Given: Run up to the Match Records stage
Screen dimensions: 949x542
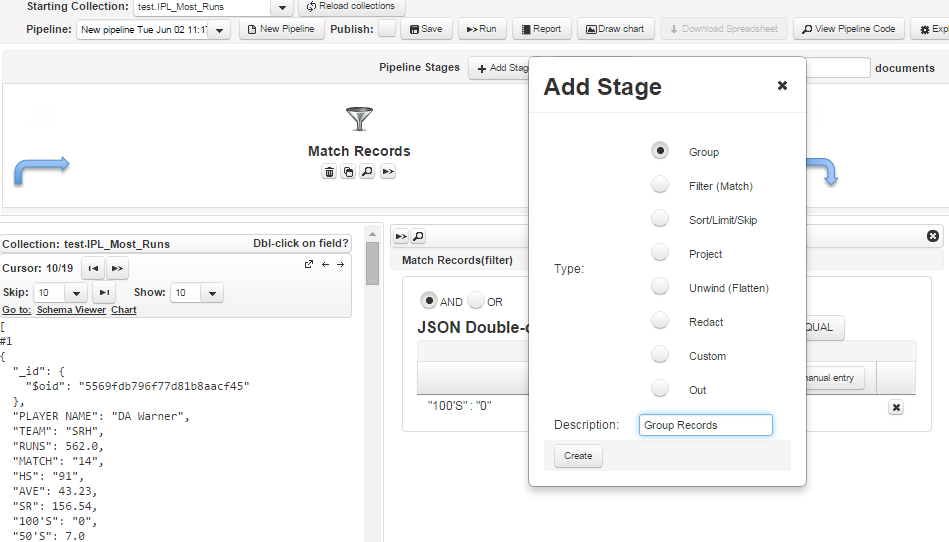Looking at the screenshot, I should (x=388, y=172).
